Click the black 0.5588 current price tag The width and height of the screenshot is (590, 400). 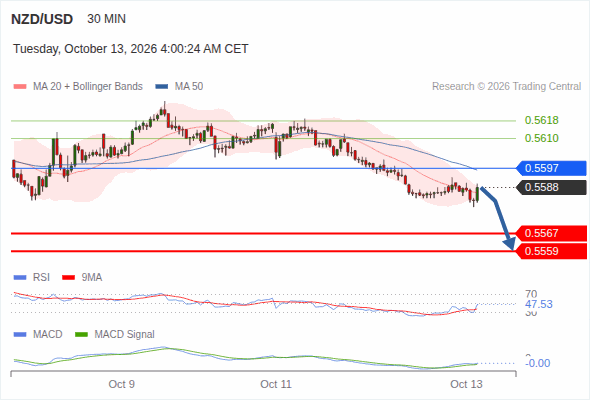point(551,187)
